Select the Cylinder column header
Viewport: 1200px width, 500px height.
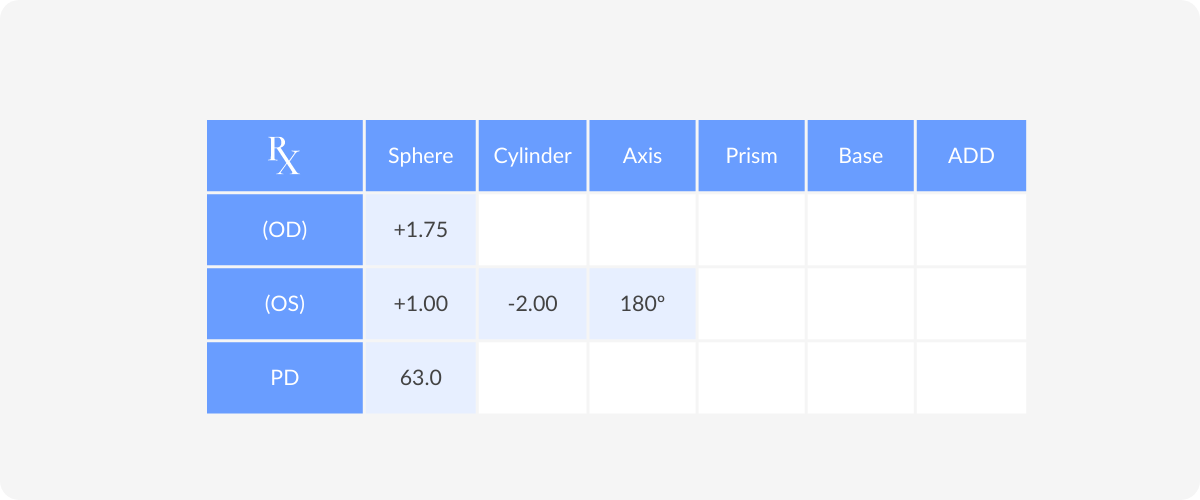(533, 156)
